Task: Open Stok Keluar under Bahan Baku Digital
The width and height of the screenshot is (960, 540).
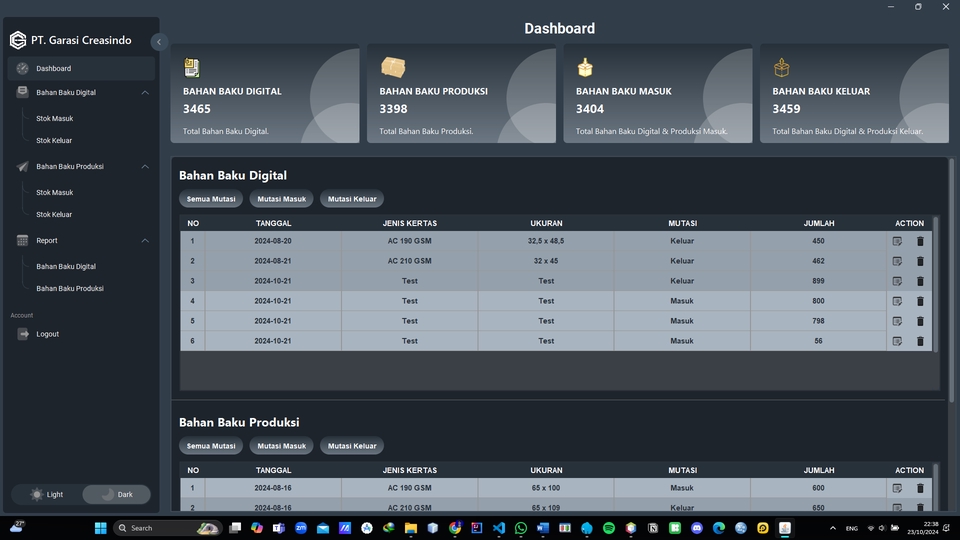Action: click(x=54, y=140)
